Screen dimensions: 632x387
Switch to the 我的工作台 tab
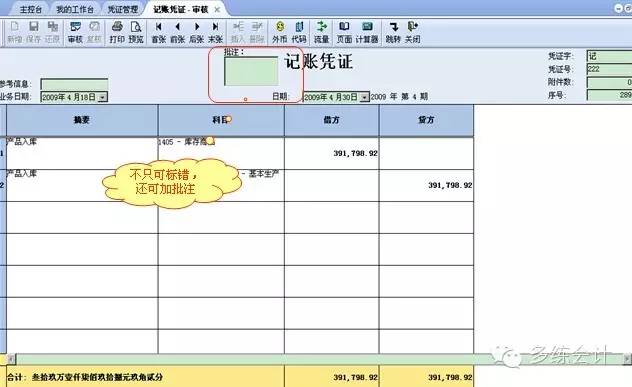click(x=75, y=9)
